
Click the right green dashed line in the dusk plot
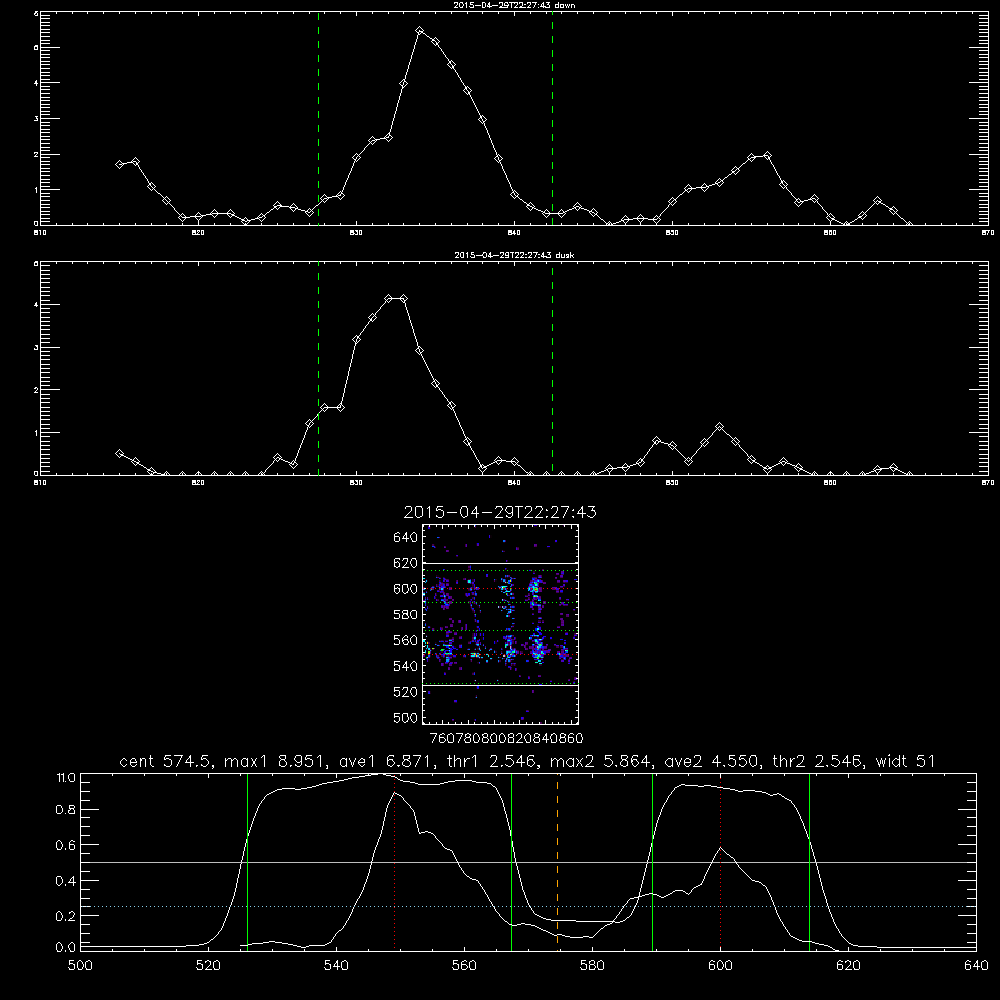point(552,369)
